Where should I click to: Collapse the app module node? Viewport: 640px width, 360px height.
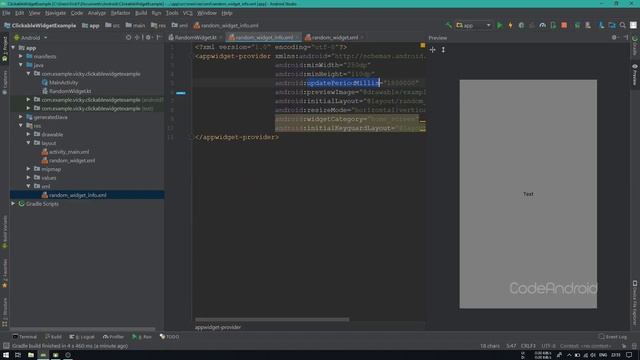click(13, 48)
